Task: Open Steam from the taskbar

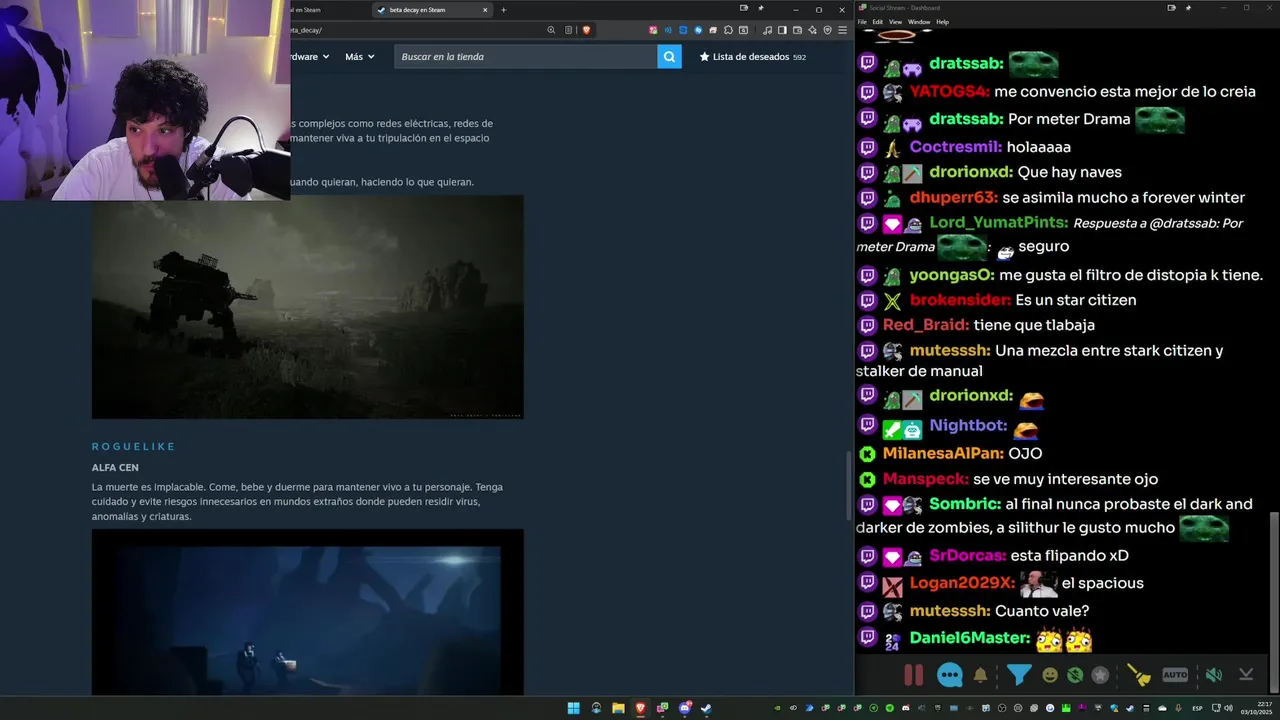Action: pyautogui.click(x=705, y=708)
